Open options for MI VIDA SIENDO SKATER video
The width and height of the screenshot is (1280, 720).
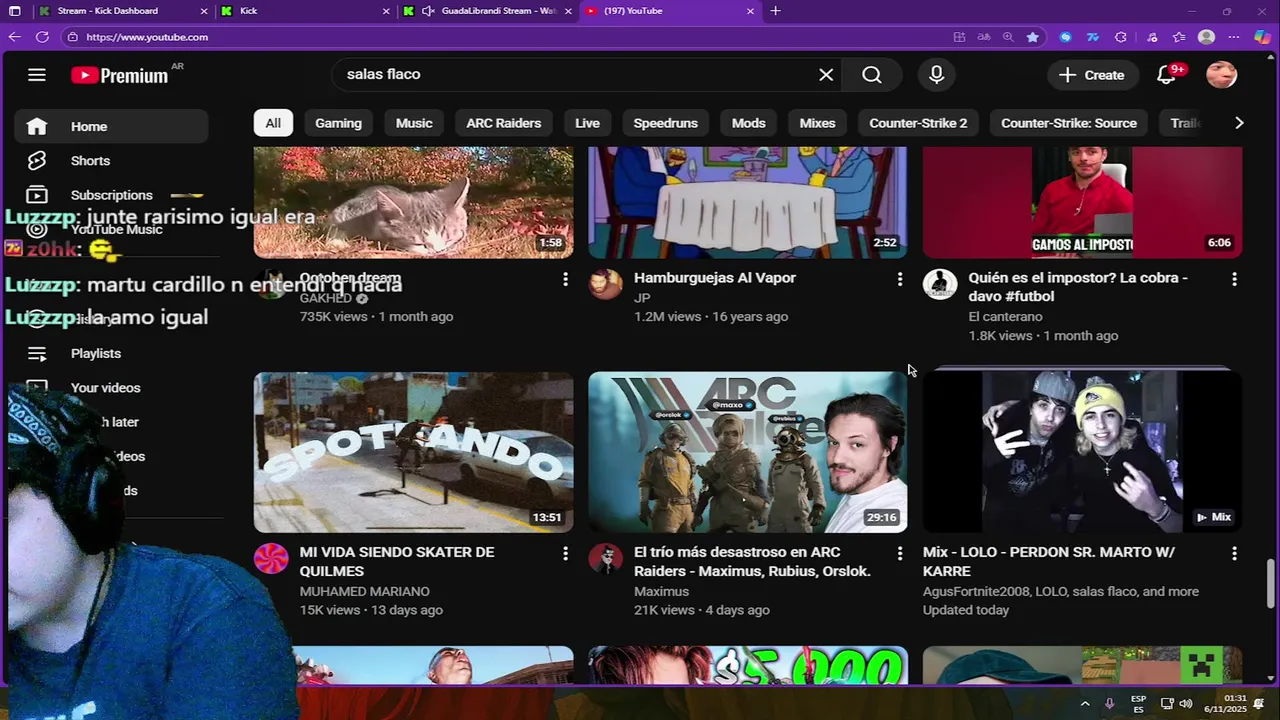click(565, 553)
